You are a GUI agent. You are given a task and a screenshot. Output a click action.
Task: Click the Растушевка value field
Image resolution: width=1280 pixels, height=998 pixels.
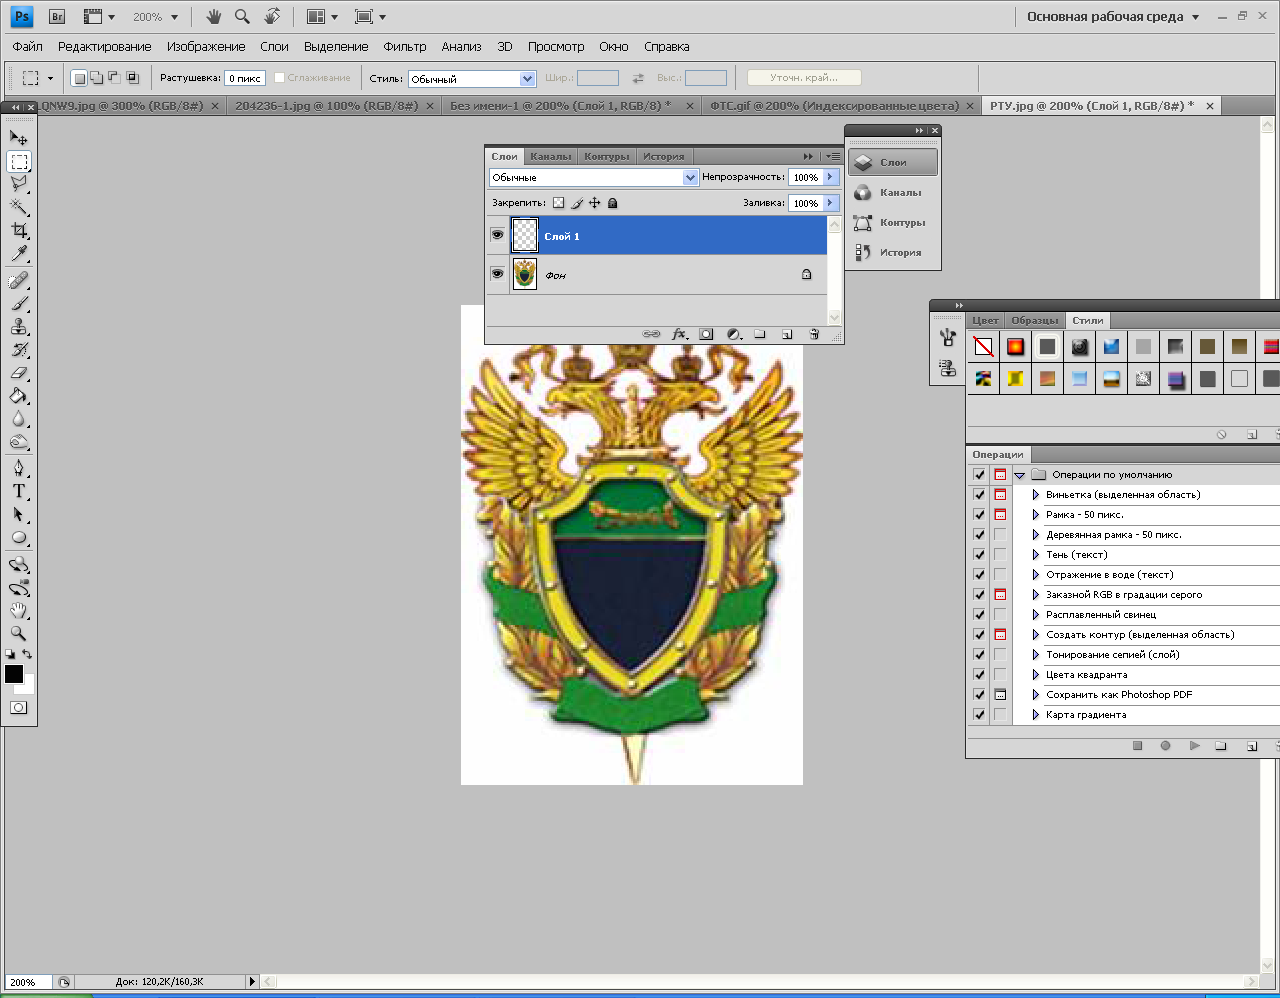point(245,78)
